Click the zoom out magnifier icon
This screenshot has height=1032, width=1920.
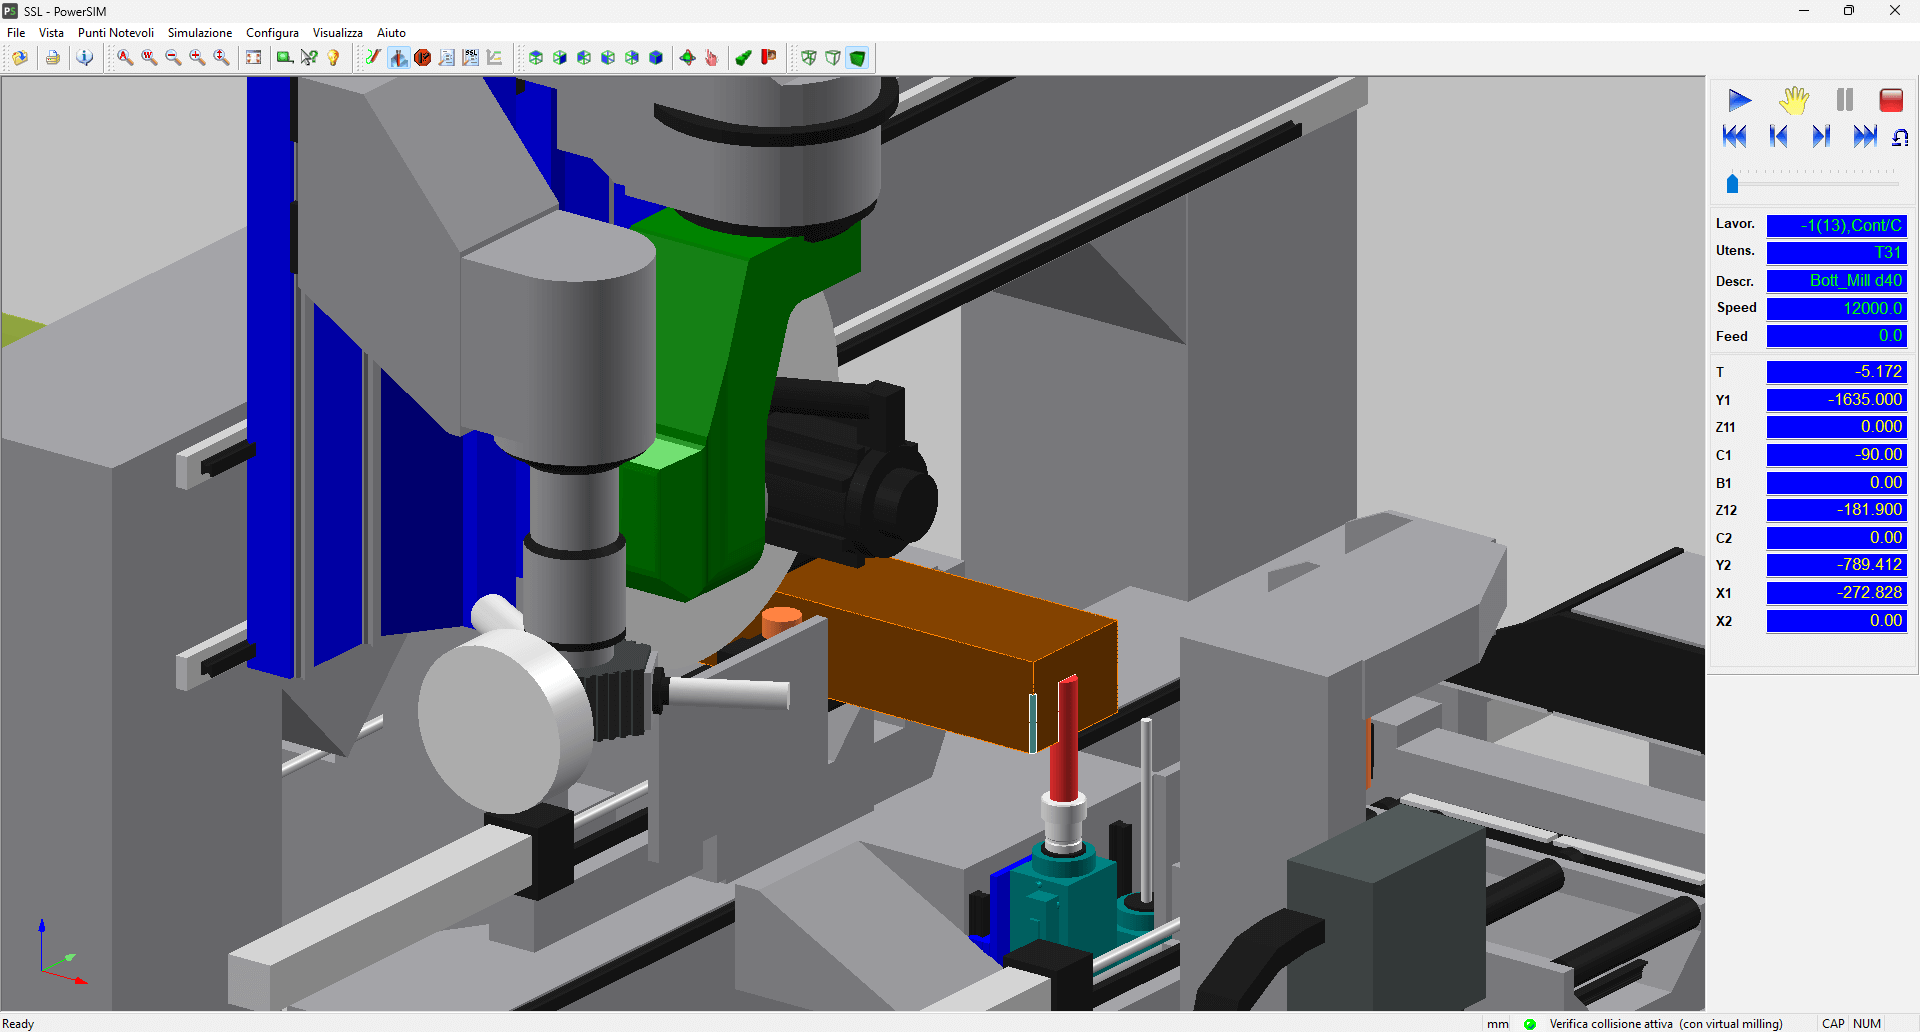[x=173, y=58]
